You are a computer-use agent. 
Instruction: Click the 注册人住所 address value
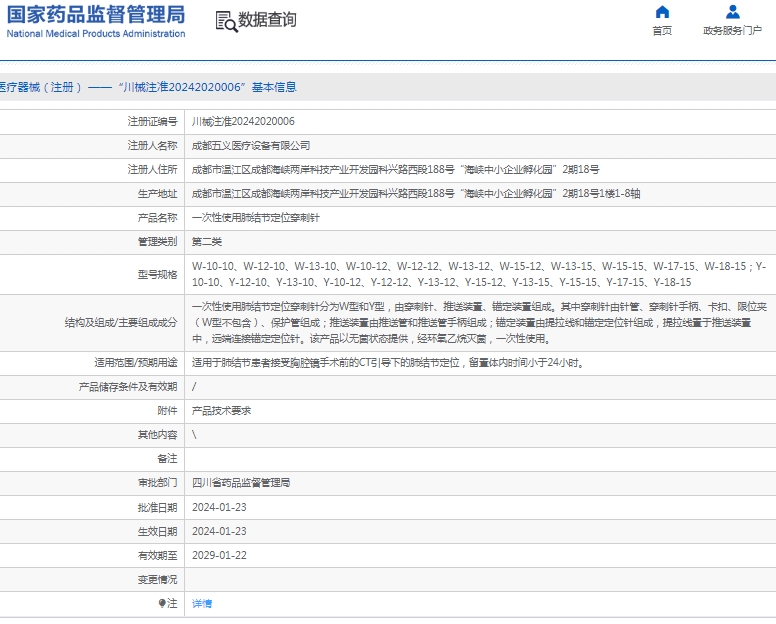395,170
